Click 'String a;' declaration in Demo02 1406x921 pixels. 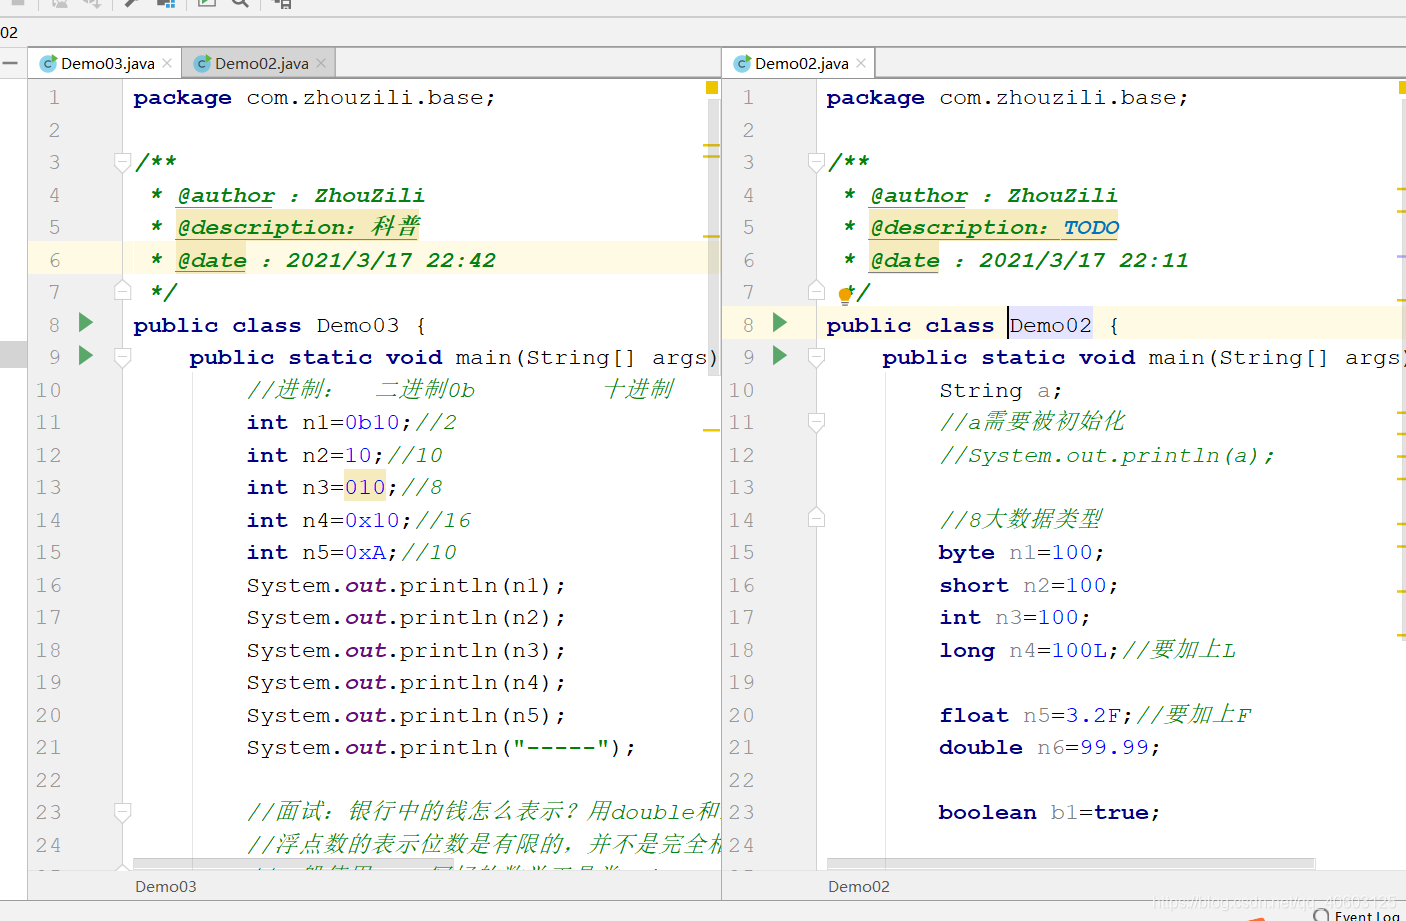click(1001, 390)
